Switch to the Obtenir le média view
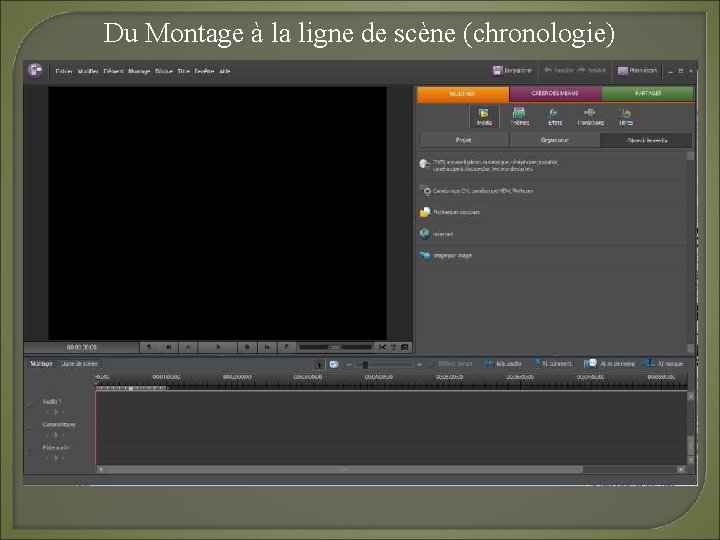720x540 pixels. 647,140
